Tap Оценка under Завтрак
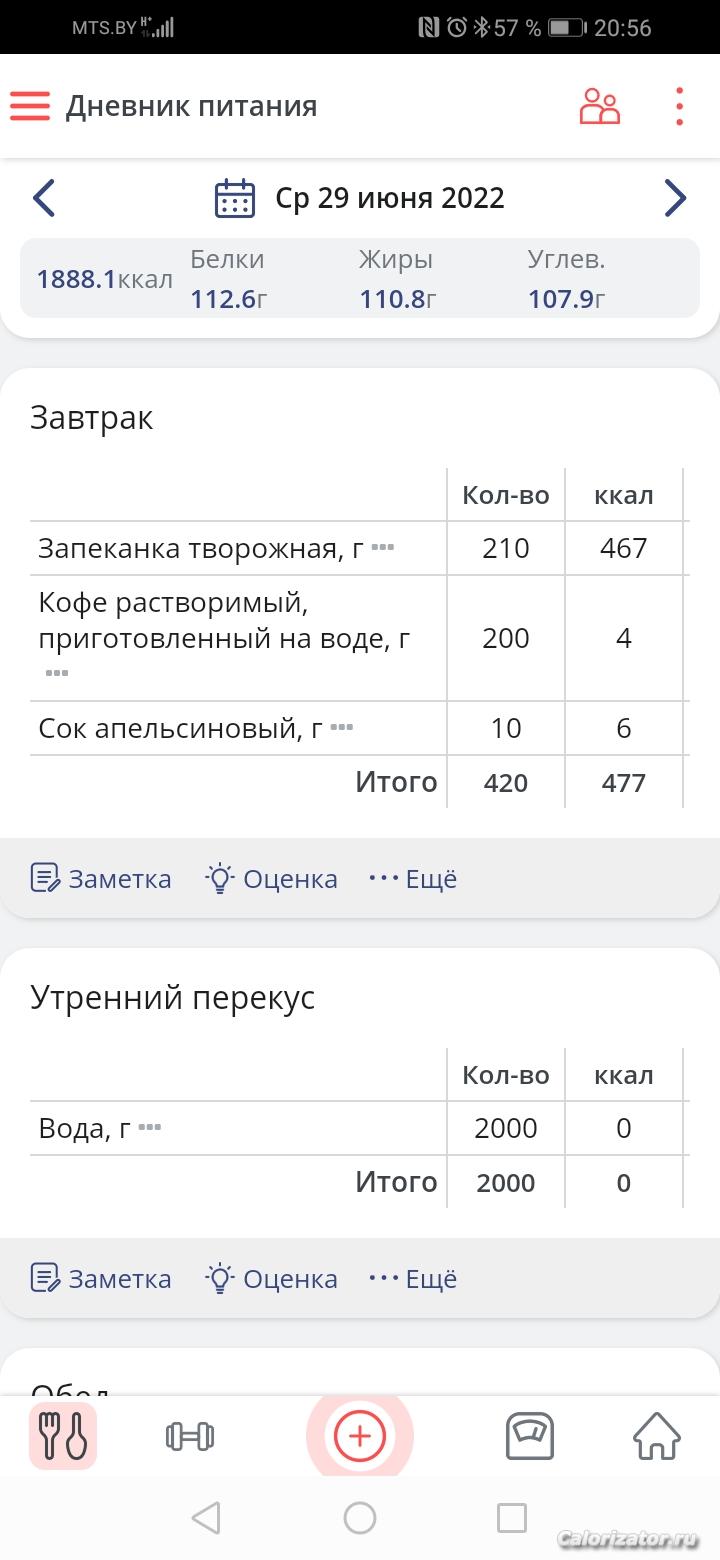The width and height of the screenshot is (720, 1560). [271, 879]
